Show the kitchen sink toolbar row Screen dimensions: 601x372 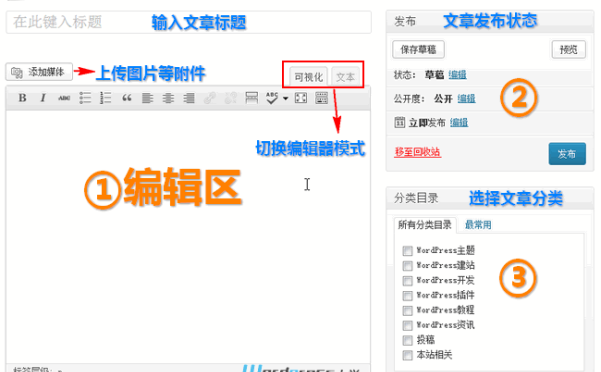tap(321, 98)
